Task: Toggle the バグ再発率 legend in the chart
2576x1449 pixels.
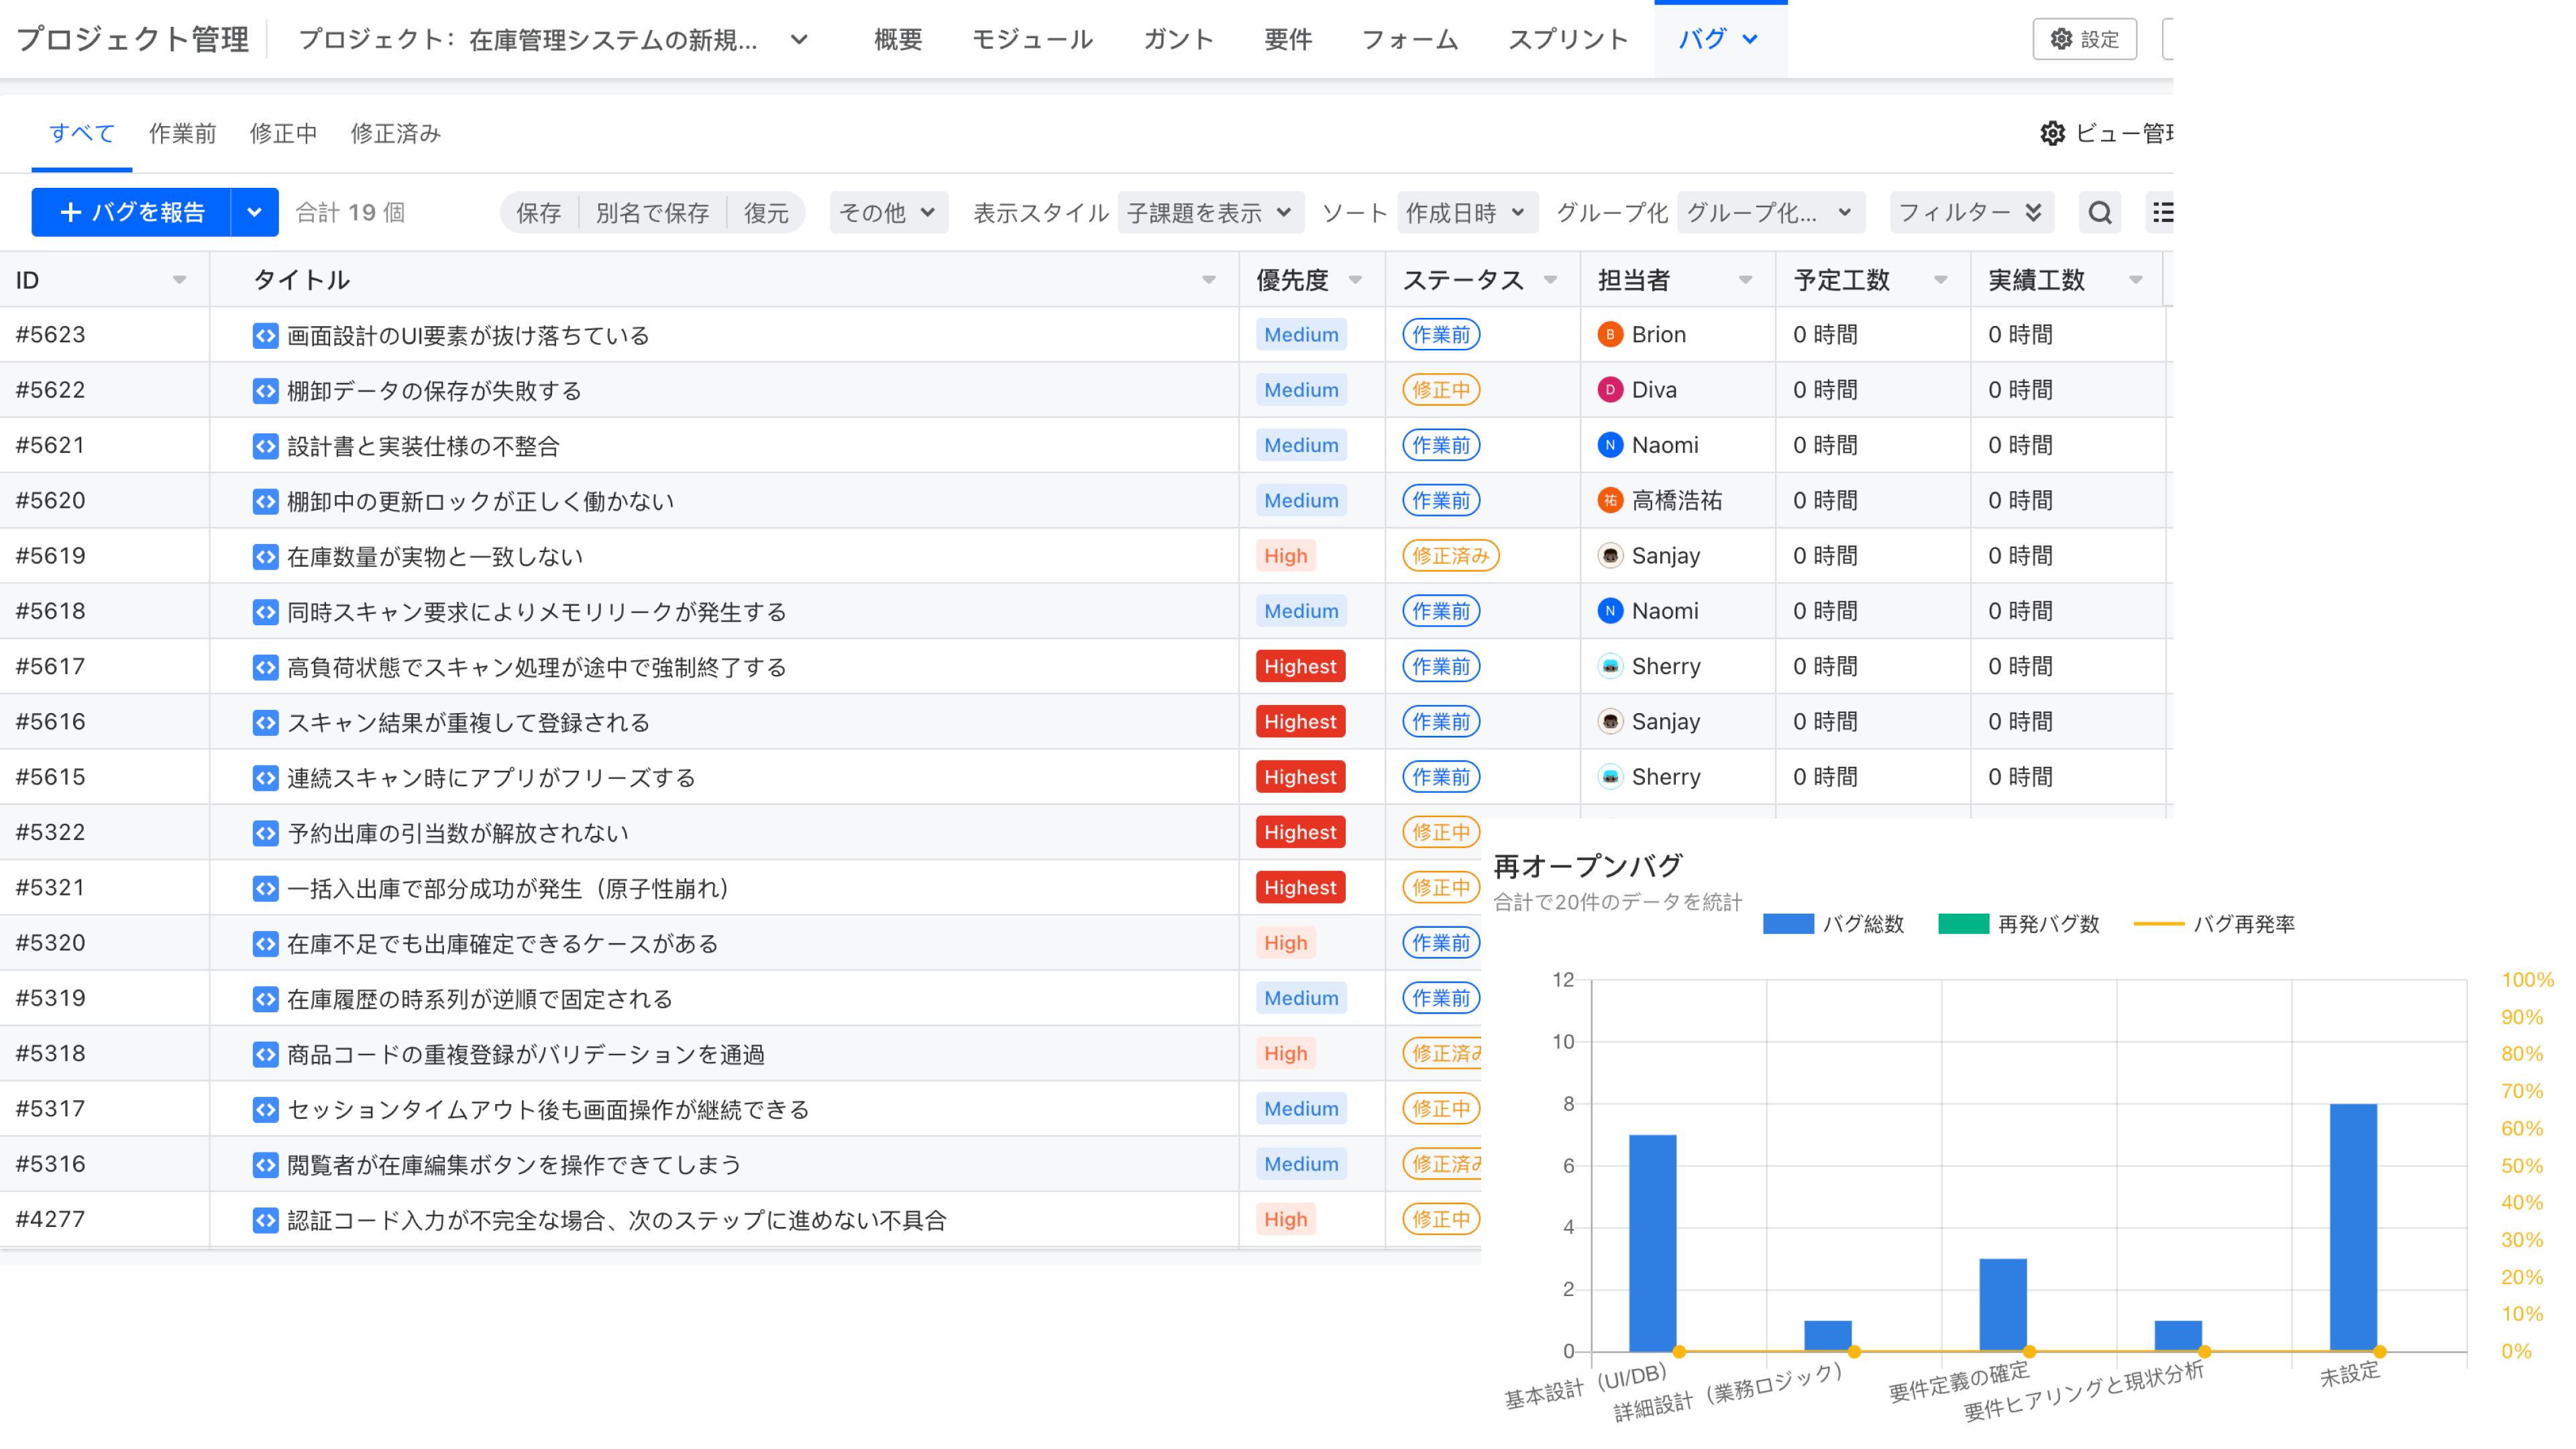Action: [2215, 925]
